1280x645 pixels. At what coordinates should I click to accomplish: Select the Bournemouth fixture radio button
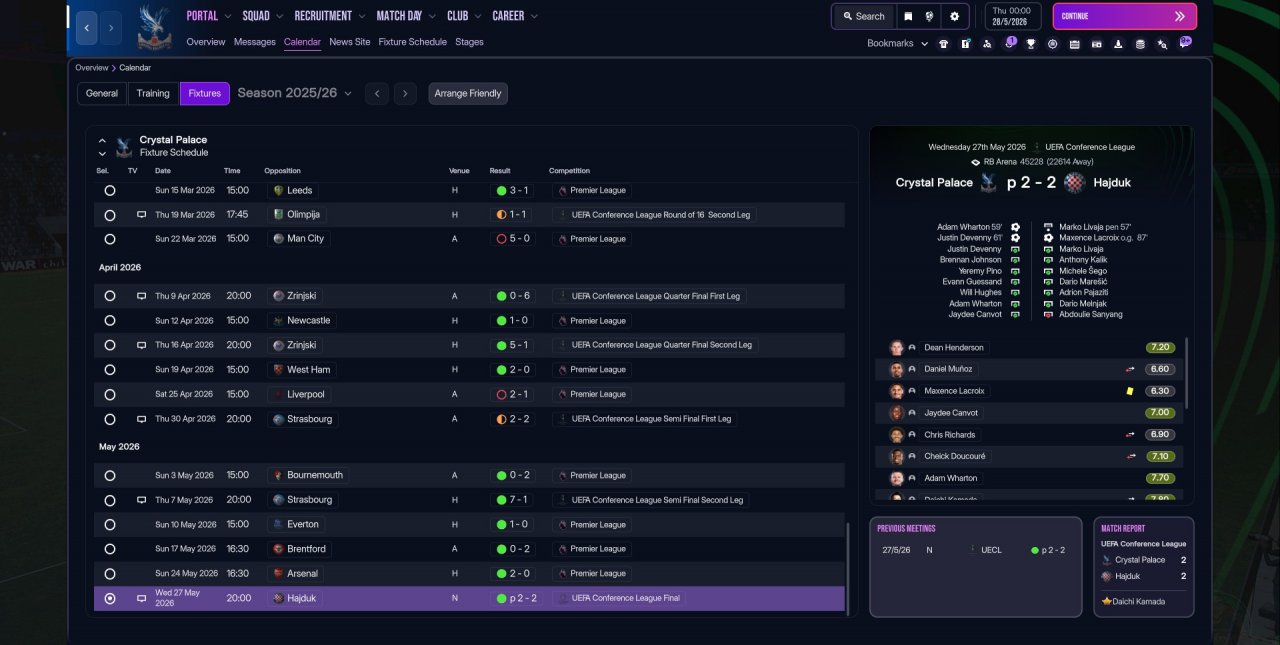(x=110, y=475)
